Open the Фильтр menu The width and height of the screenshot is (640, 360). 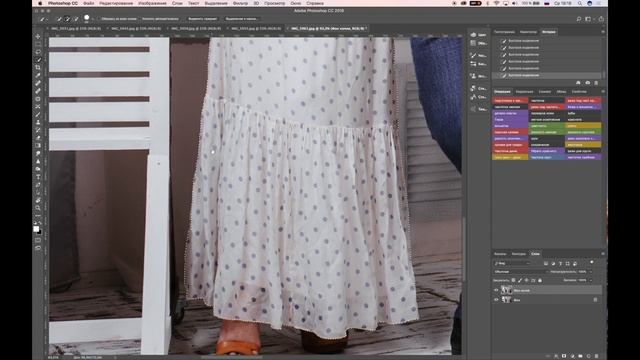[x=240, y=3]
